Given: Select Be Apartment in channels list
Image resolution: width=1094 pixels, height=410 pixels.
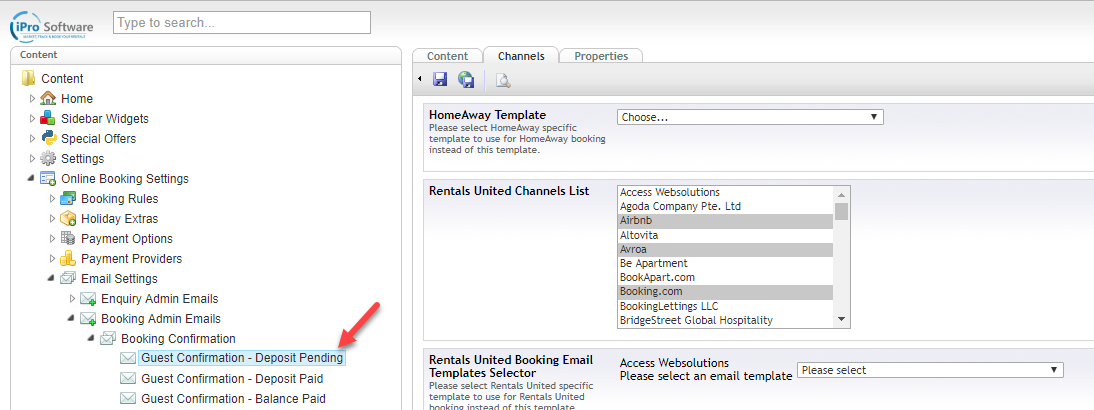Looking at the screenshot, I should click(726, 264).
